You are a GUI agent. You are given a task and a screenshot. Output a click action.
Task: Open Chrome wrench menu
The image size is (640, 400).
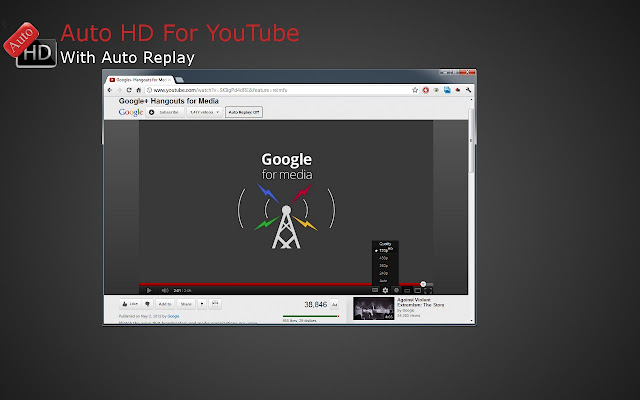tap(469, 90)
